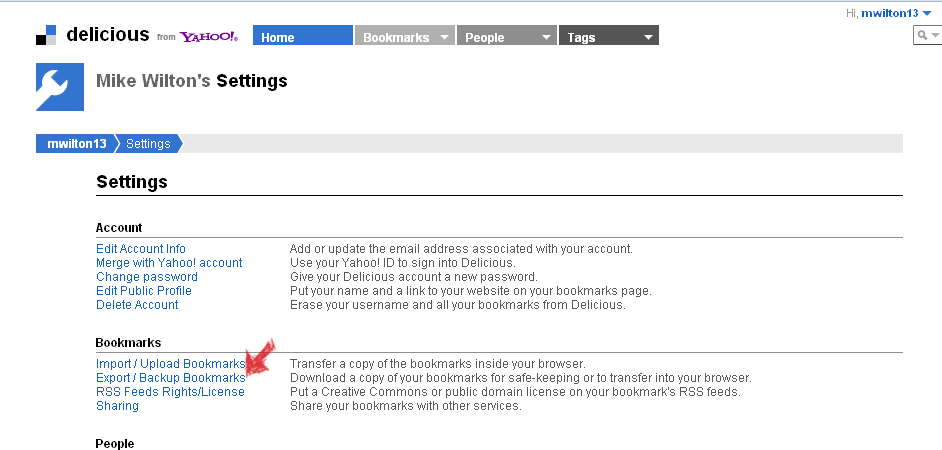Viewport: 942px width, 450px height.
Task: Click 'Download a copy of your bookmarks' description
Action: 520,378
